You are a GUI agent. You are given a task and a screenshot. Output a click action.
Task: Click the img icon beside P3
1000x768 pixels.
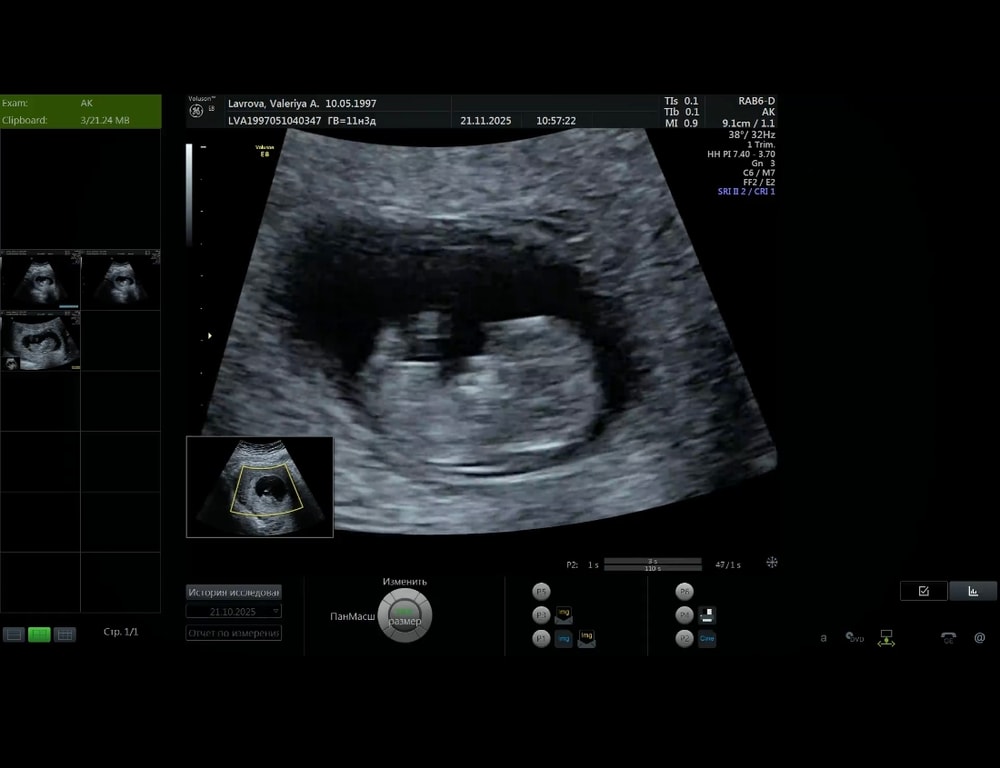[564, 615]
